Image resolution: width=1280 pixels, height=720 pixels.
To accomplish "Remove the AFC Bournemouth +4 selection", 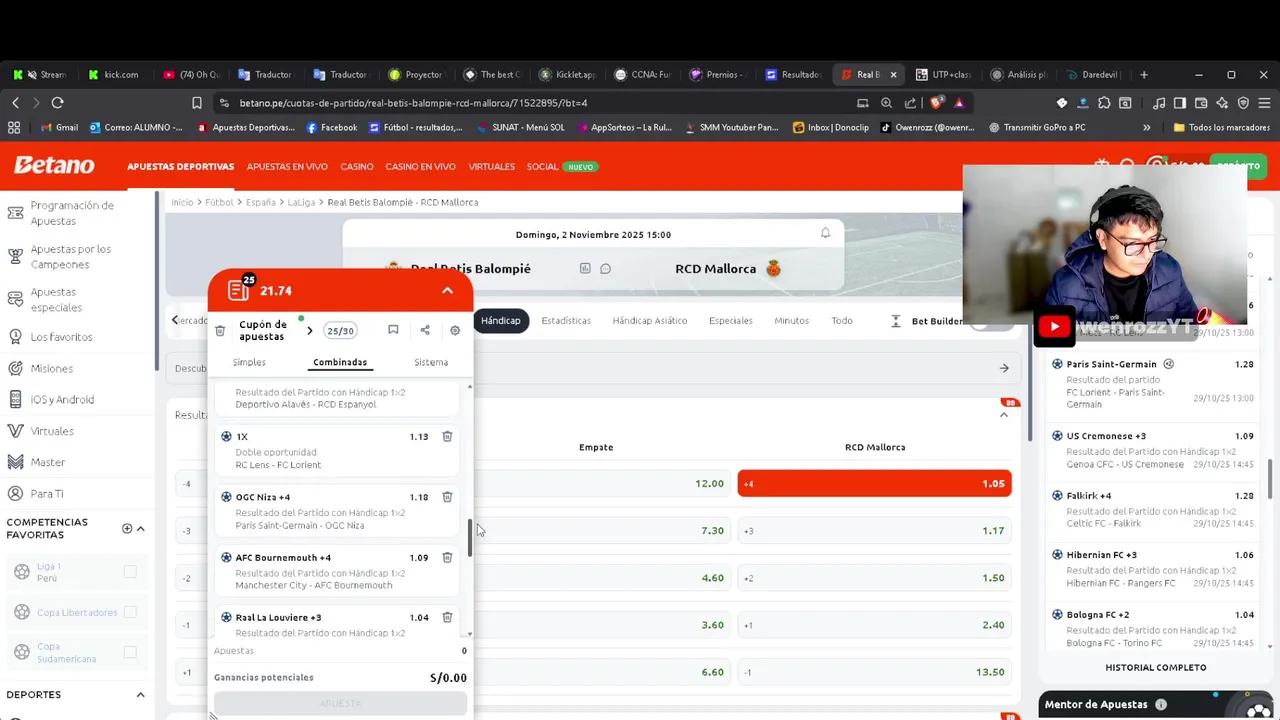I will click(x=447, y=557).
